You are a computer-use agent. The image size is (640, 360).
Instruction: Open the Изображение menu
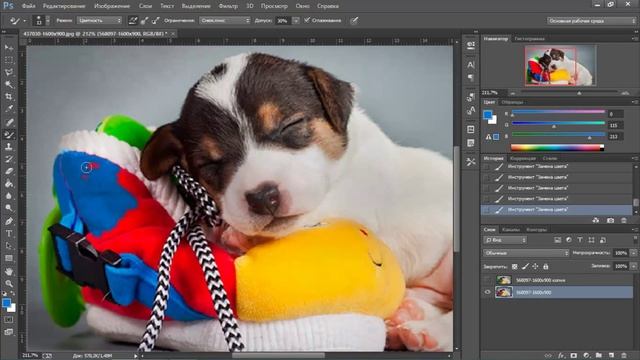[112, 6]
